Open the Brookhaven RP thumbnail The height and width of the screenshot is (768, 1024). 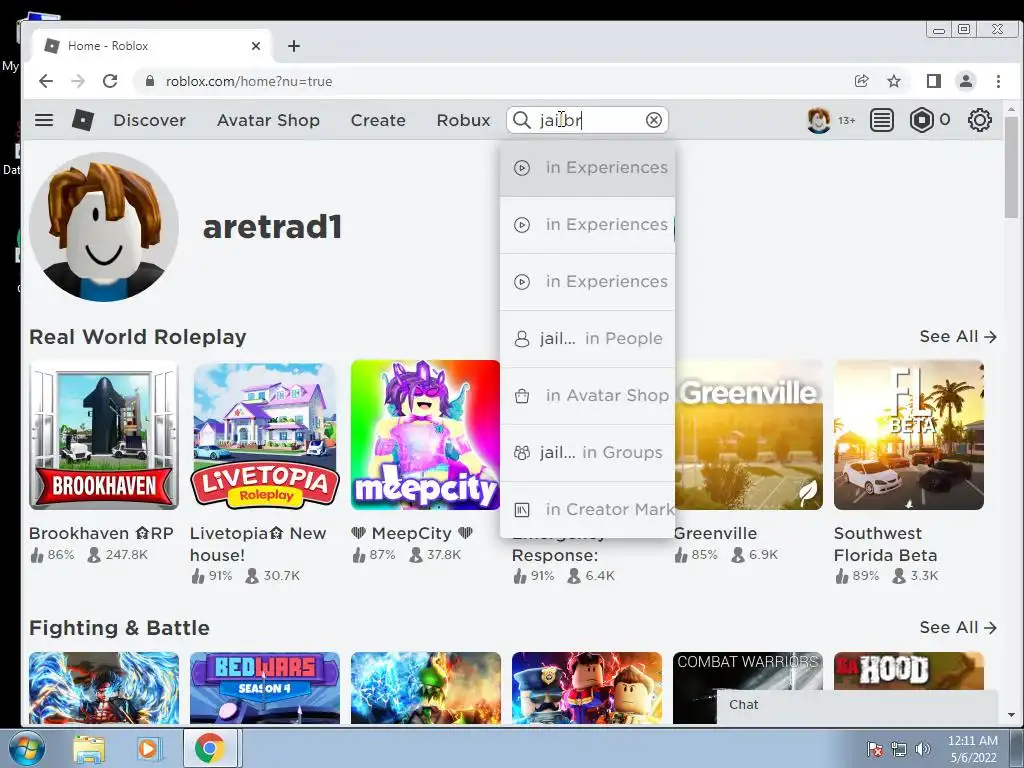(x=104, y=435)
